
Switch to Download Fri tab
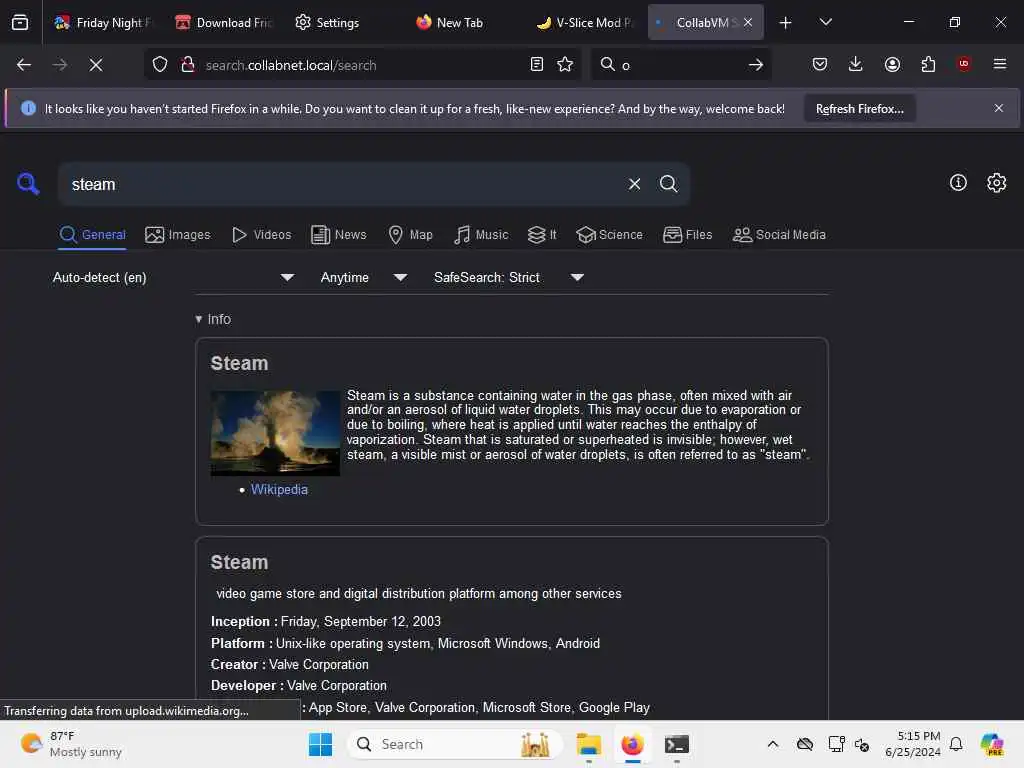(x=223, y=23)
